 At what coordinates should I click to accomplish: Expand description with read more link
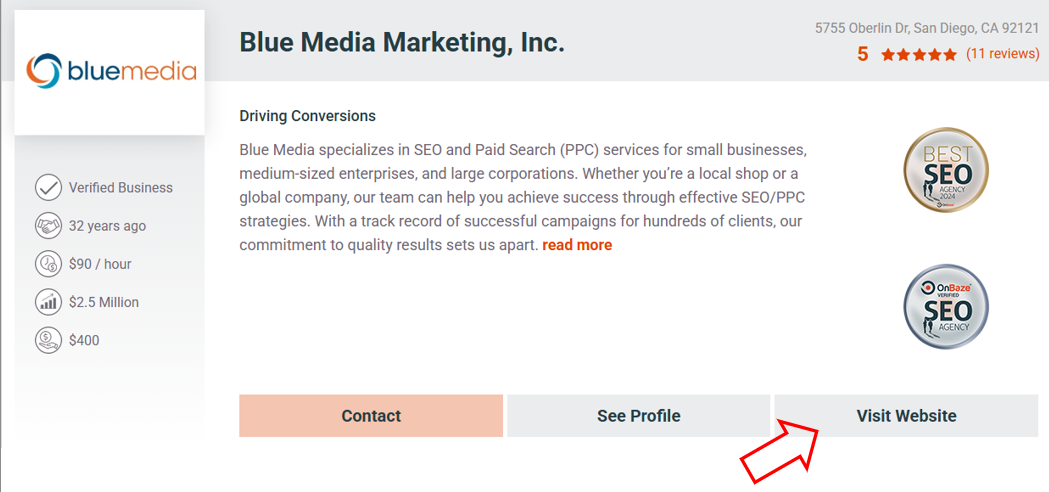[577, 245]
